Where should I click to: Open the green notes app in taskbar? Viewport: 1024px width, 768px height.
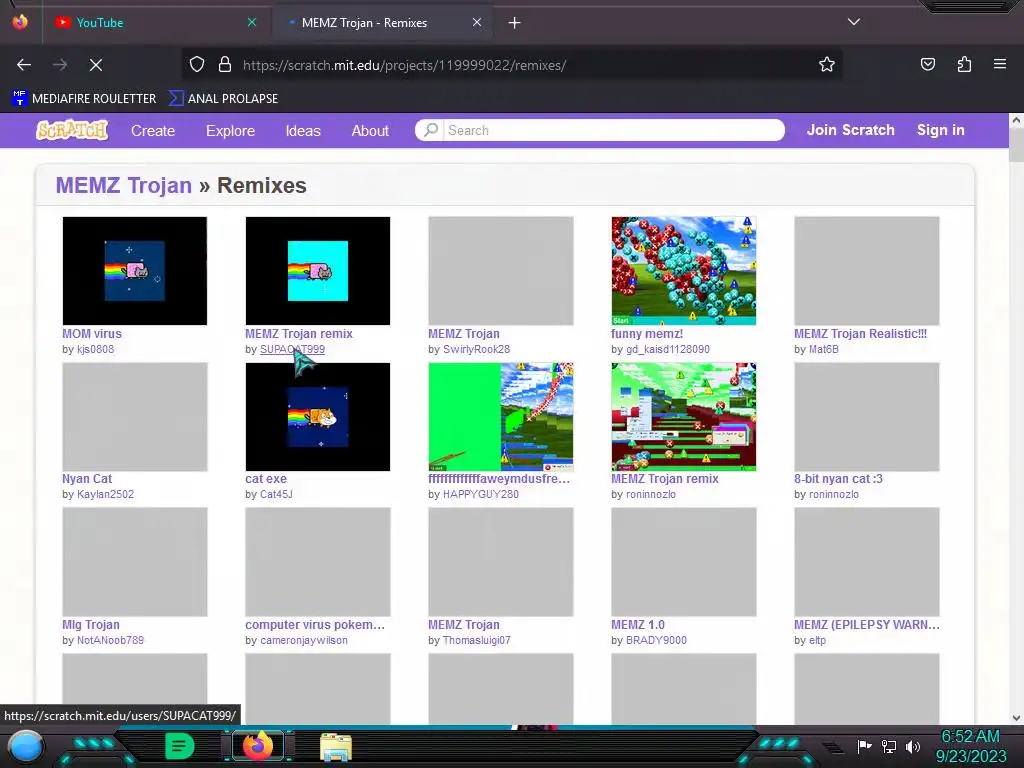180,746
